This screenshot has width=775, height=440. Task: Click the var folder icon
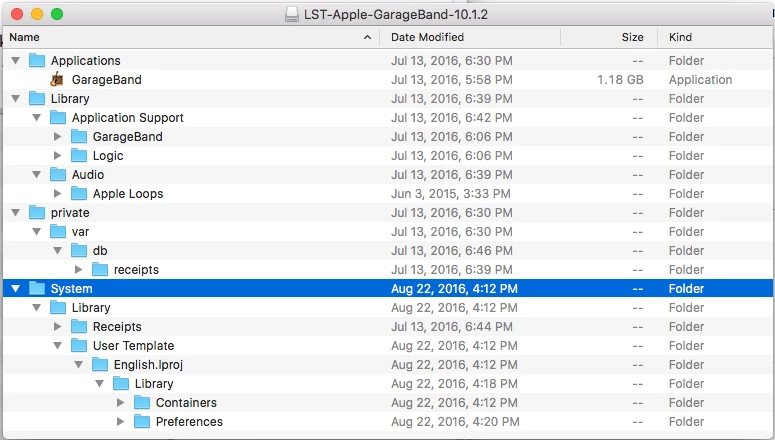pyautogui.click(x=58, y=231)
